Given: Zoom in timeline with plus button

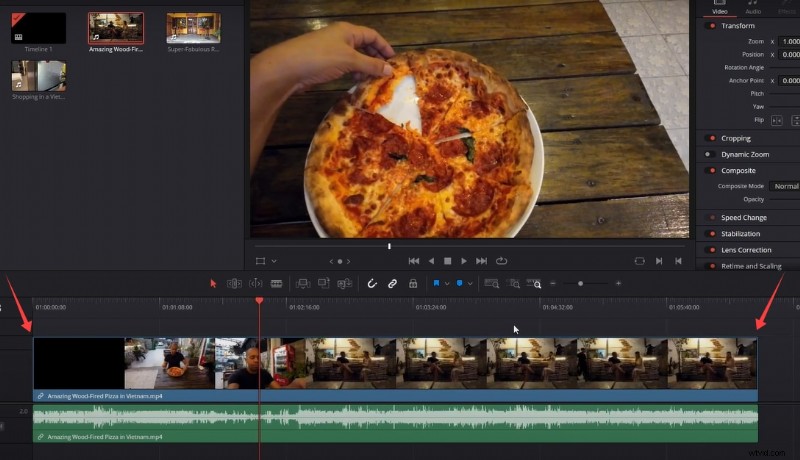Looking at the screenshot, I should click(618, 284).
